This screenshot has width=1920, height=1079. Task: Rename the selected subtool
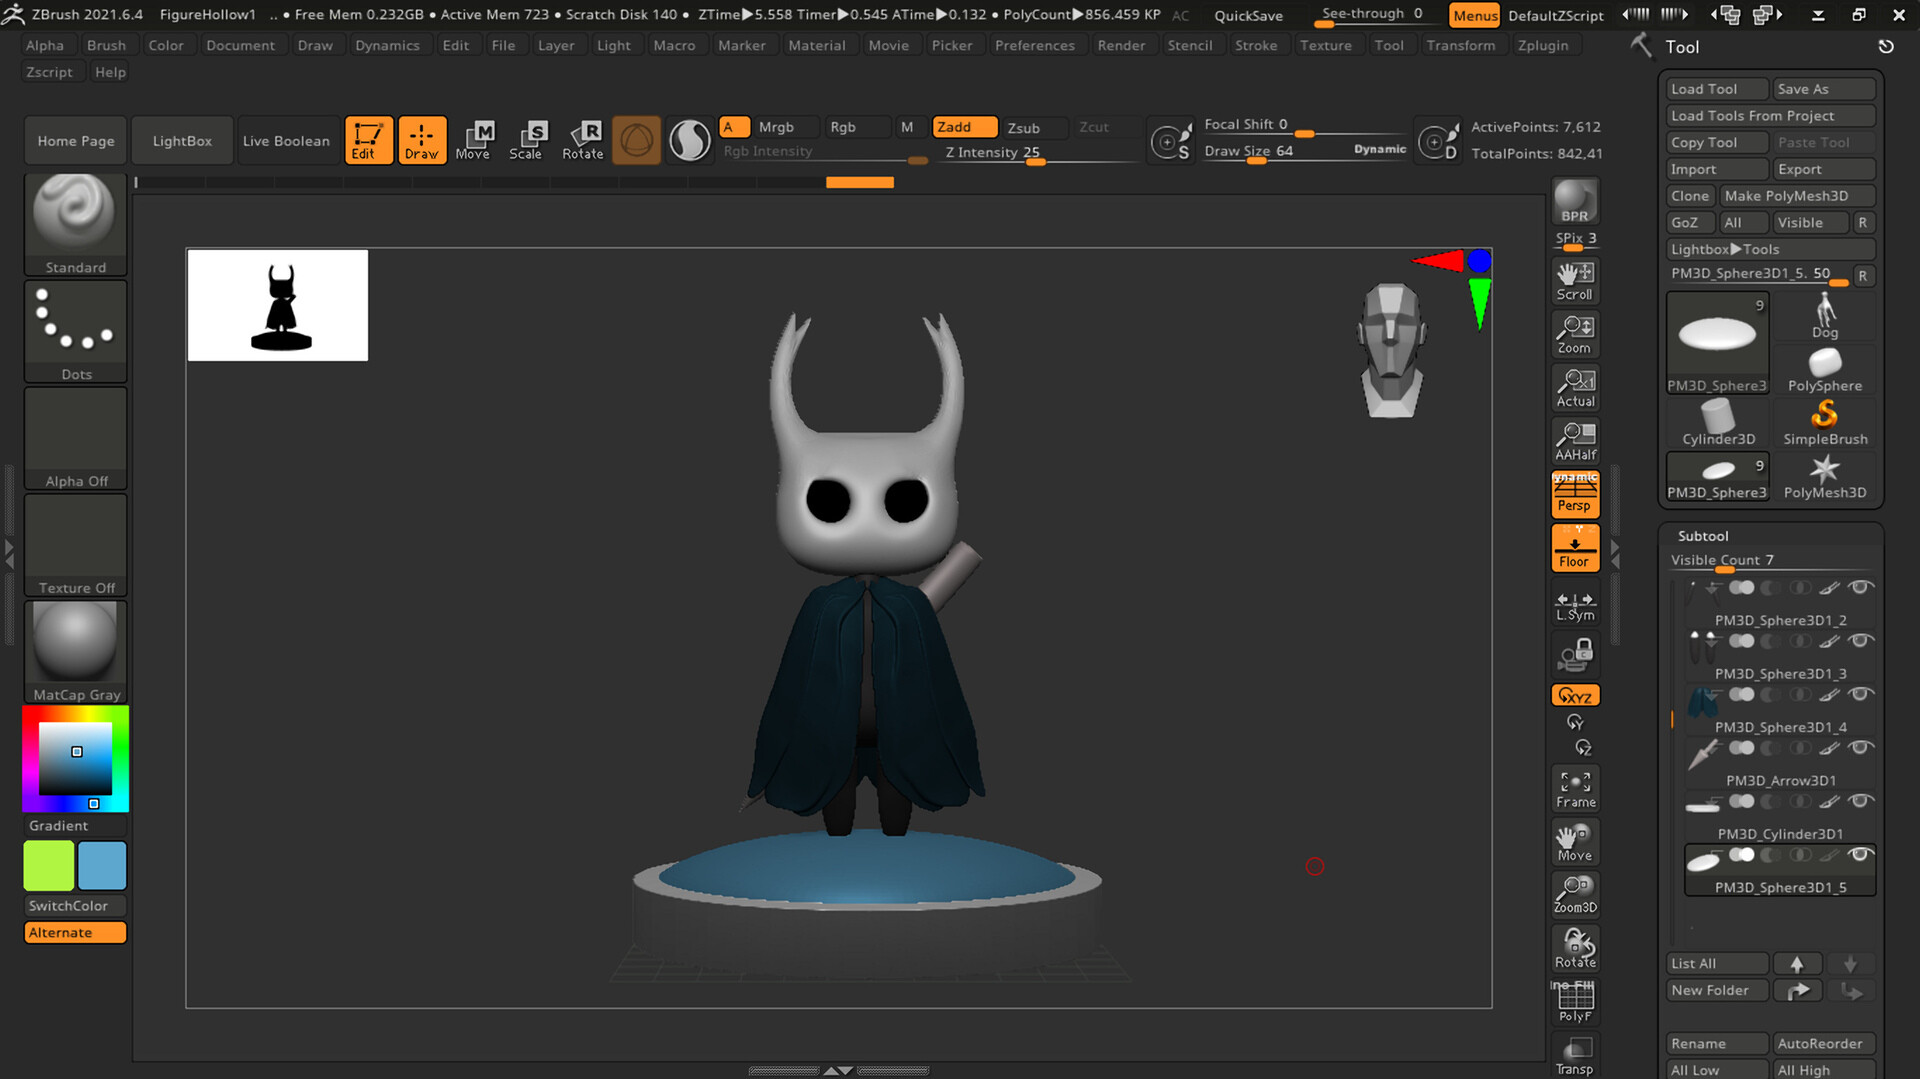(1716, 1042)
